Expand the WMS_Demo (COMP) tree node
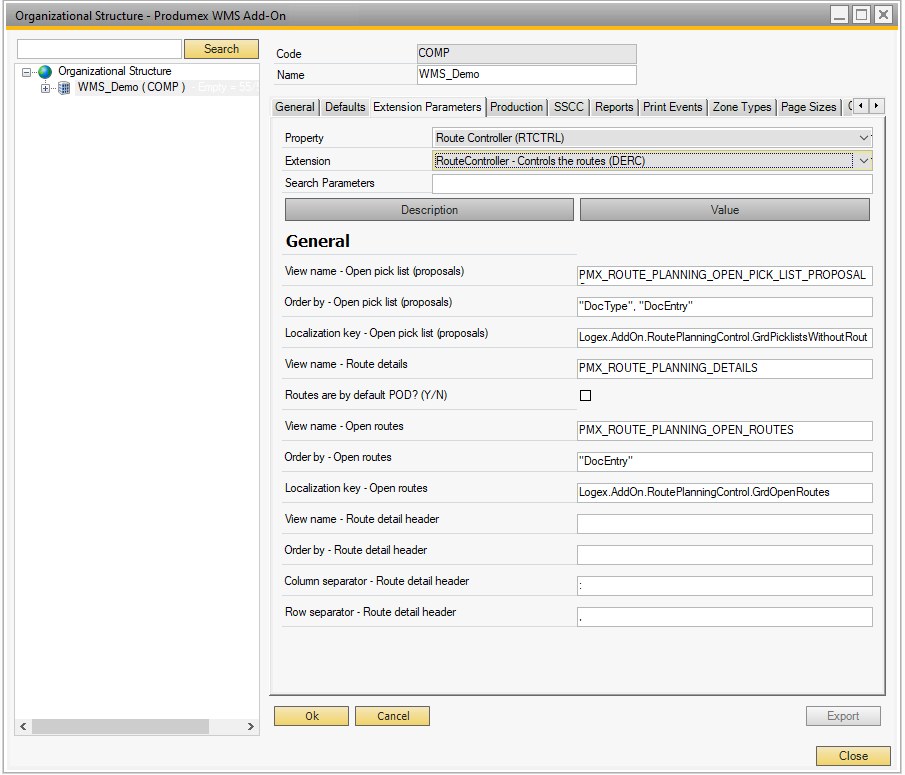This screenshot has height=775, width=905. pos(45,88)
